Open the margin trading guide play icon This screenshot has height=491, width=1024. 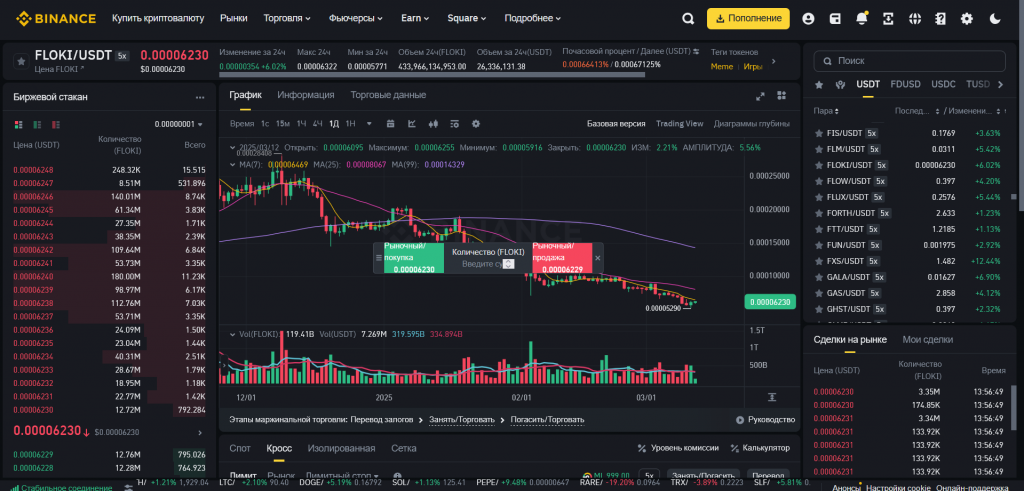coord(740,420)
